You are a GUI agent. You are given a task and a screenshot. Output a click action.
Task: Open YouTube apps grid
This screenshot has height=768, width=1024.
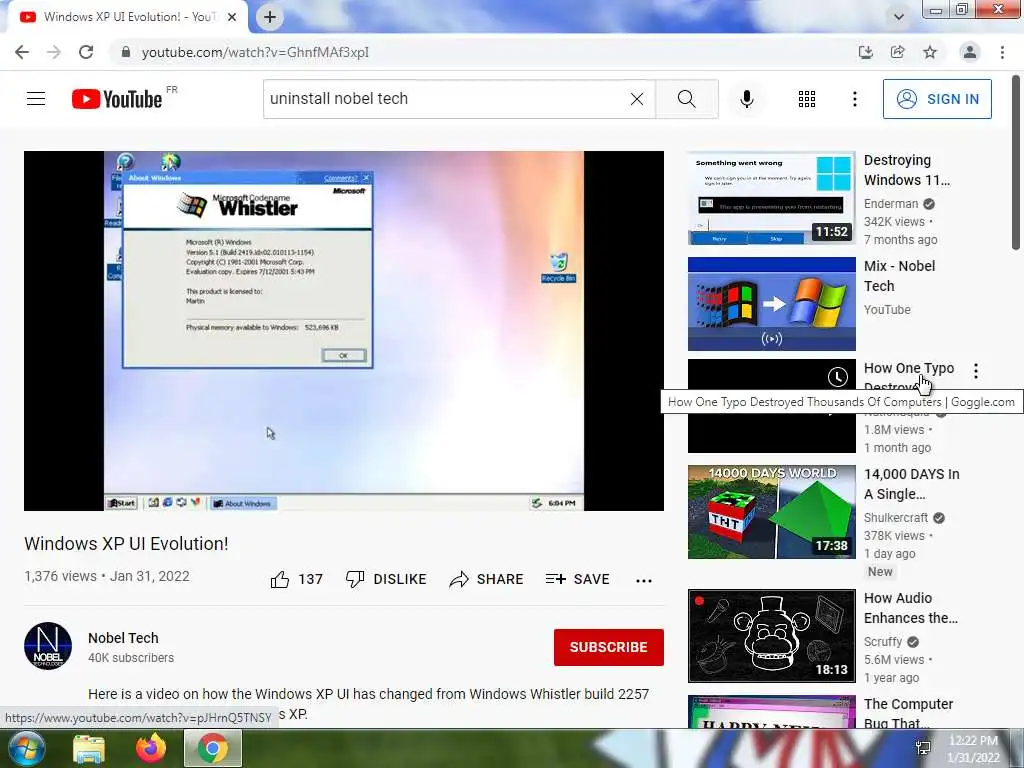[x=807, y=99]
